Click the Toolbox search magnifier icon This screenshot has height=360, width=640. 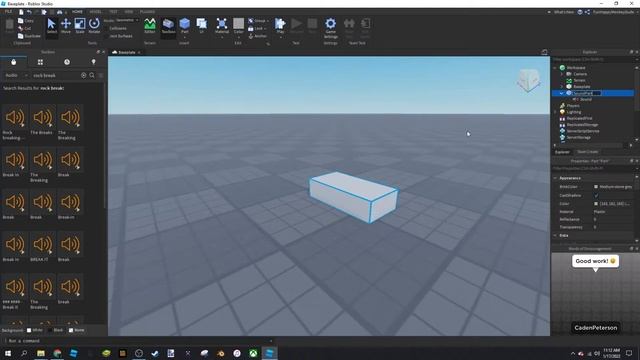pos(92,76)
